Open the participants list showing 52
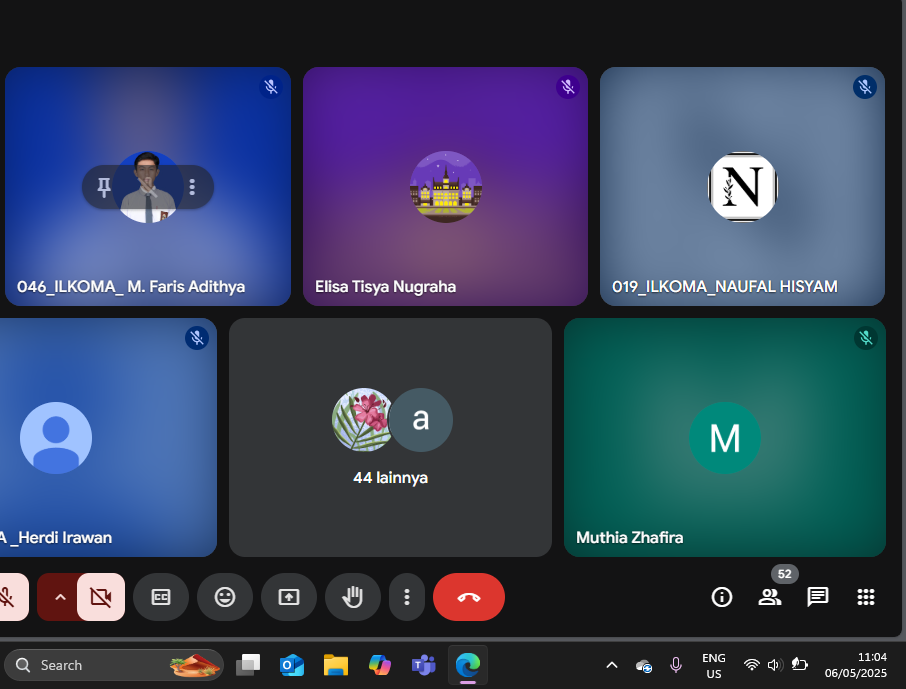 click(x=769, y=597)
